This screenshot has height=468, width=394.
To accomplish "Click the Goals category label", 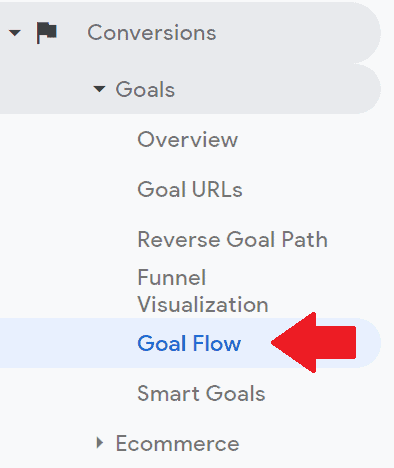I will pyautogui.click(x=145, y=89).
